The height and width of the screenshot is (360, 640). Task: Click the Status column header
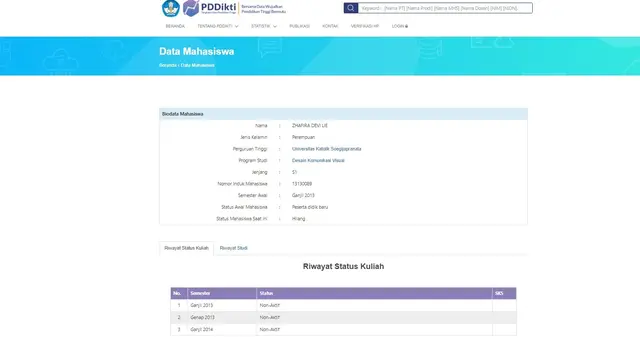pos(374,293)
